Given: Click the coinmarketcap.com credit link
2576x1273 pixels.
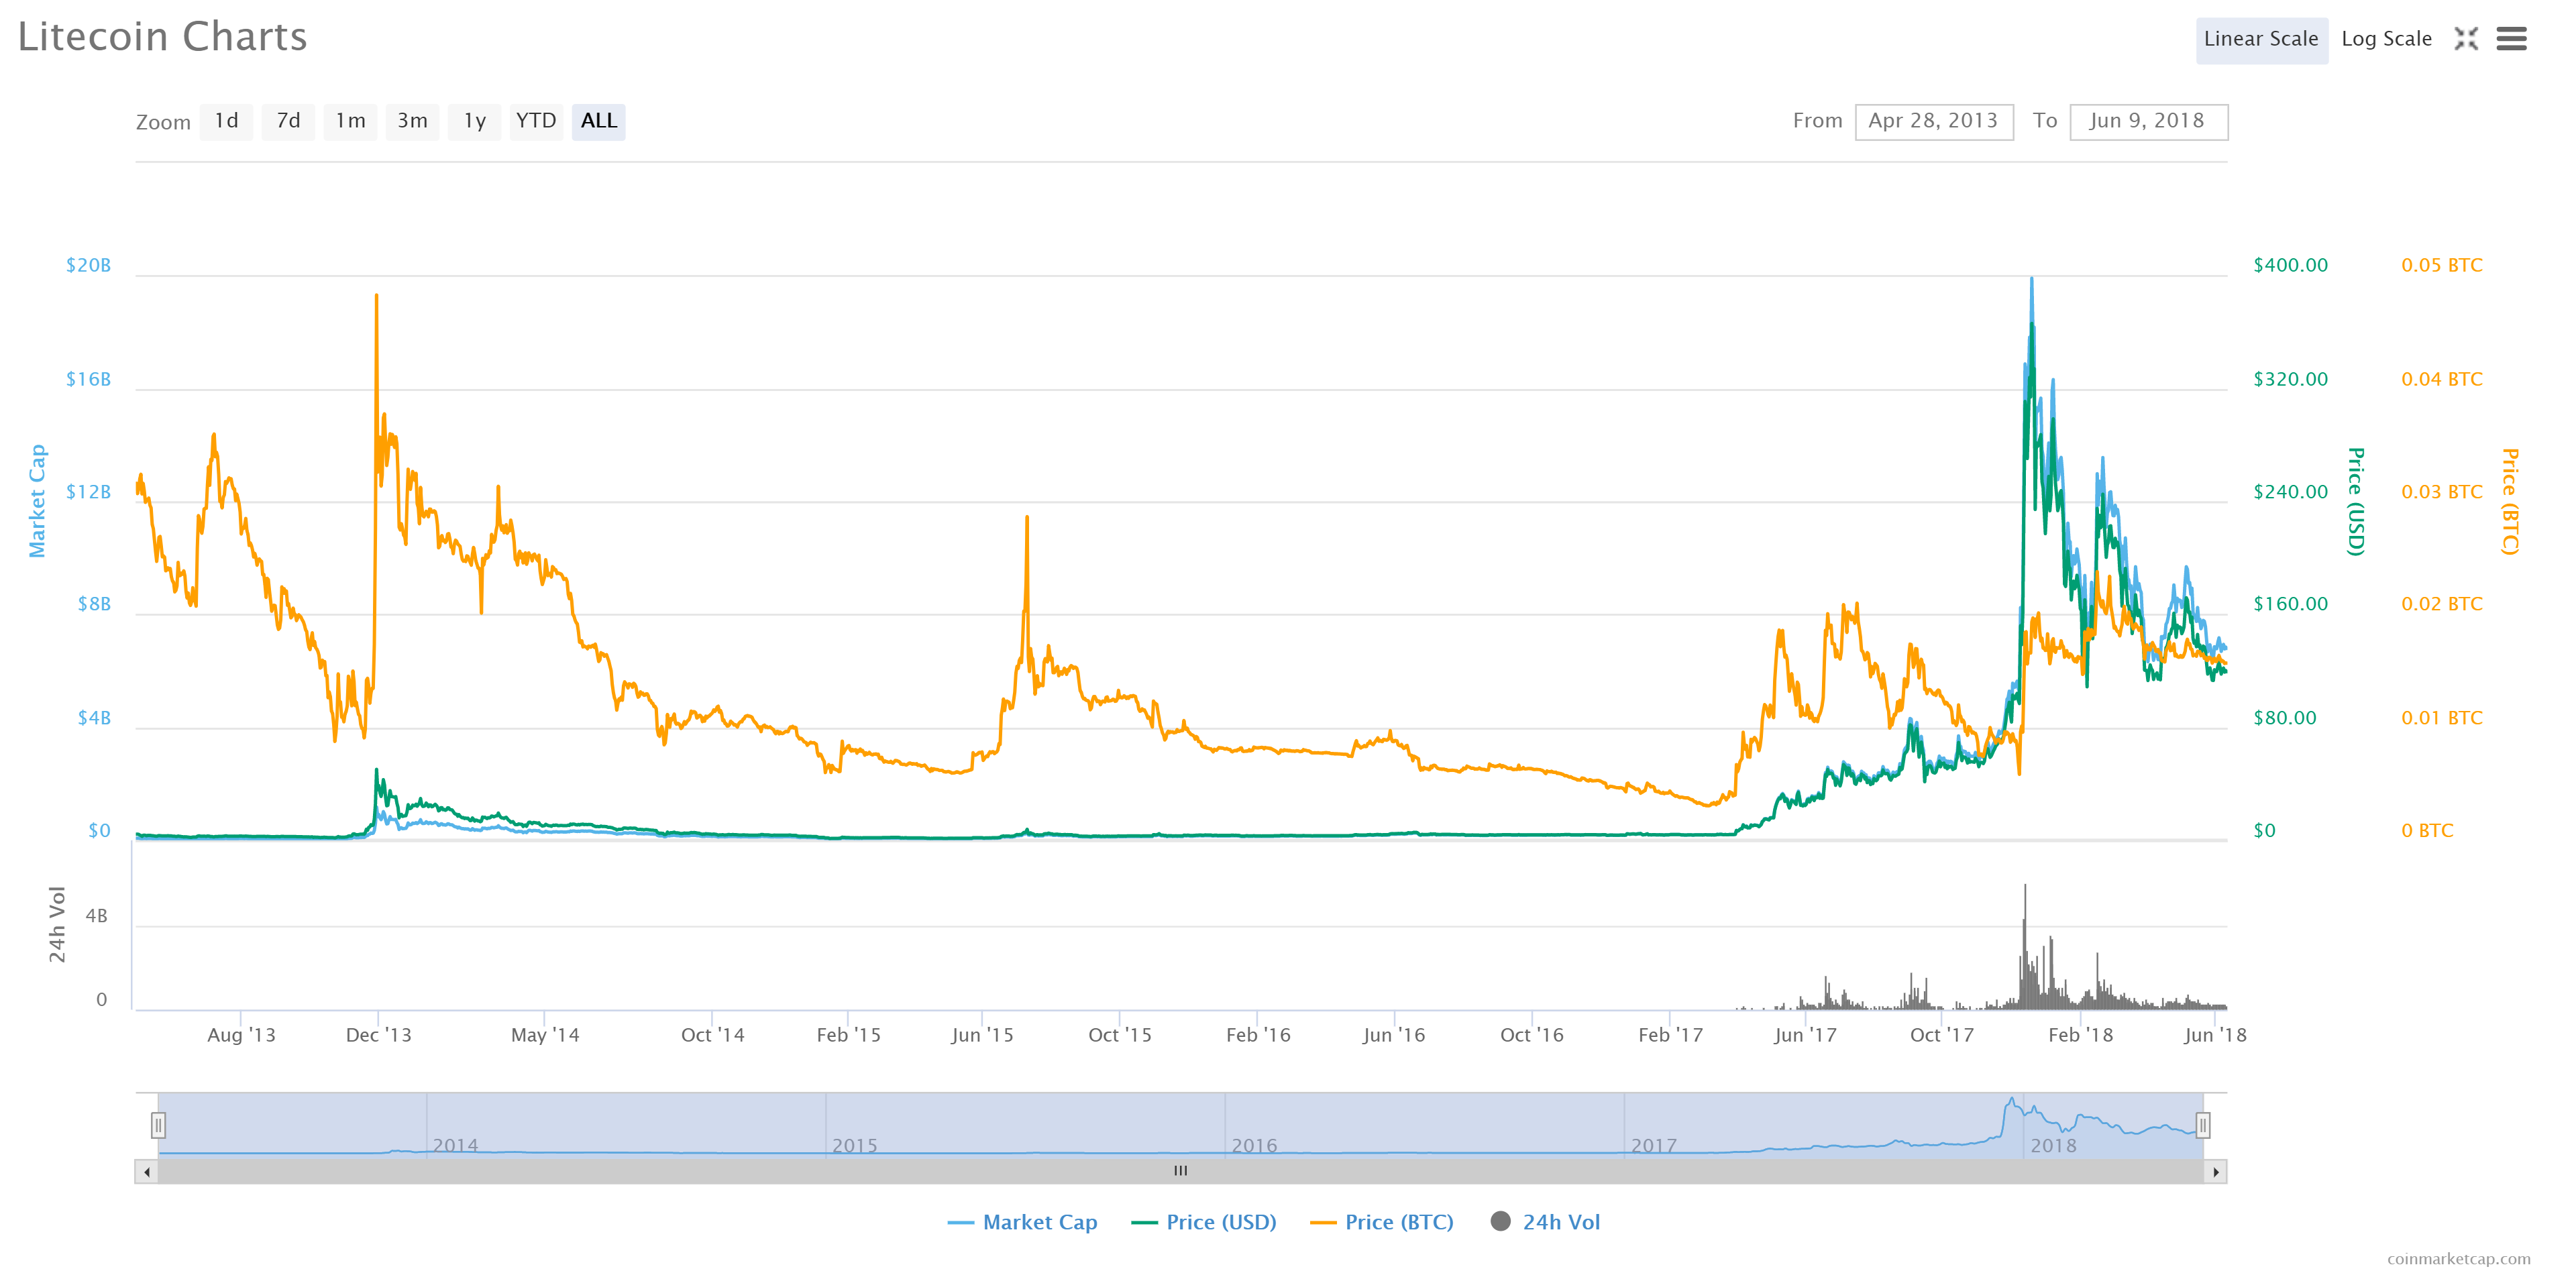Looking at the screenshot, I should (2459, 1259).
